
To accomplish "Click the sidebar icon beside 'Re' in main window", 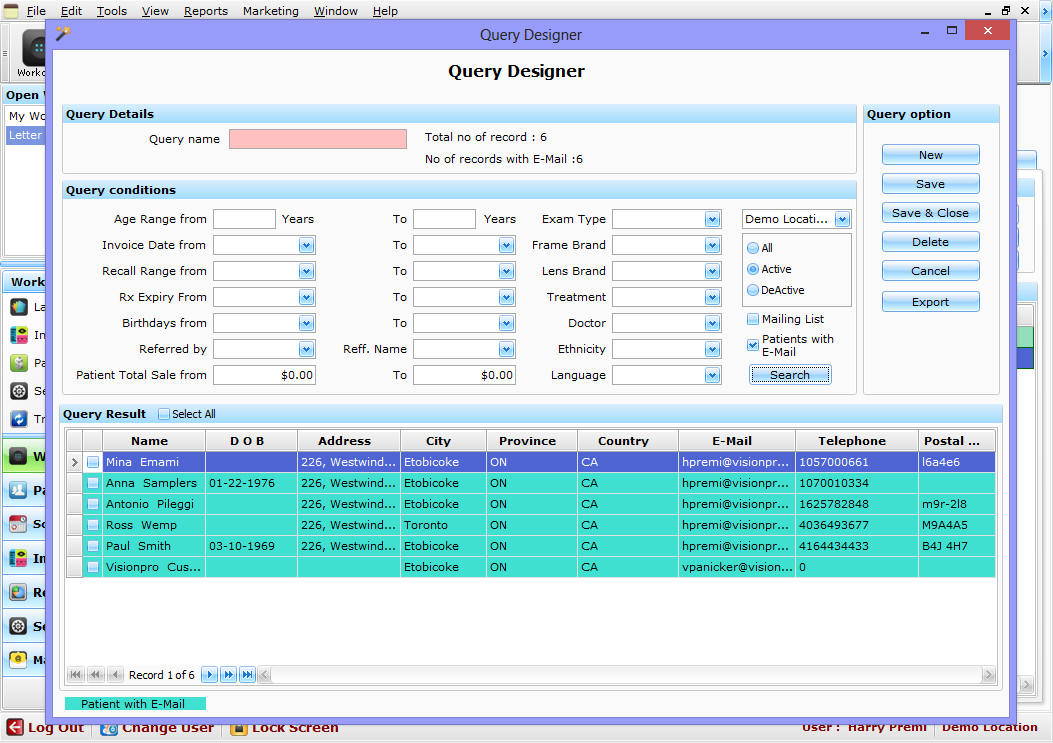I will point(19,593).
